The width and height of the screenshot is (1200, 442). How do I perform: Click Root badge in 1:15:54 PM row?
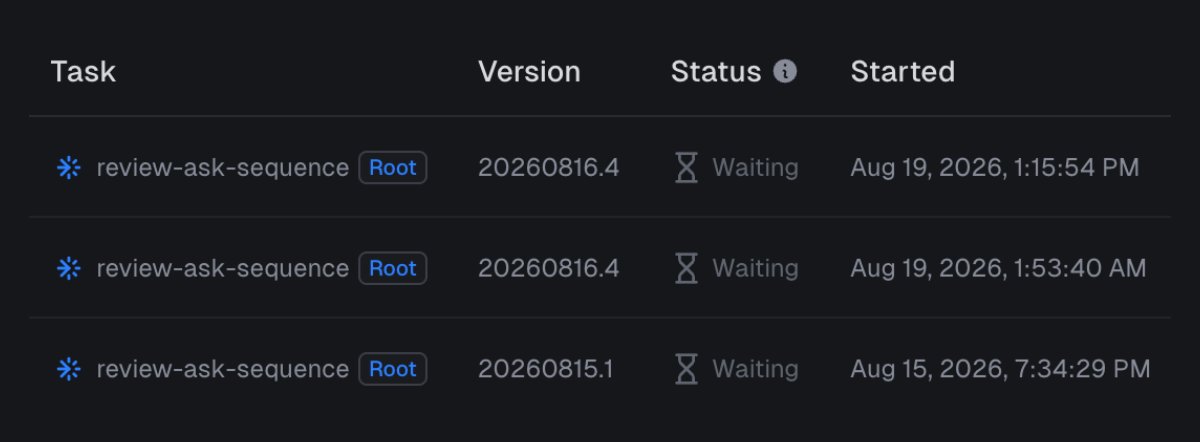393,167
